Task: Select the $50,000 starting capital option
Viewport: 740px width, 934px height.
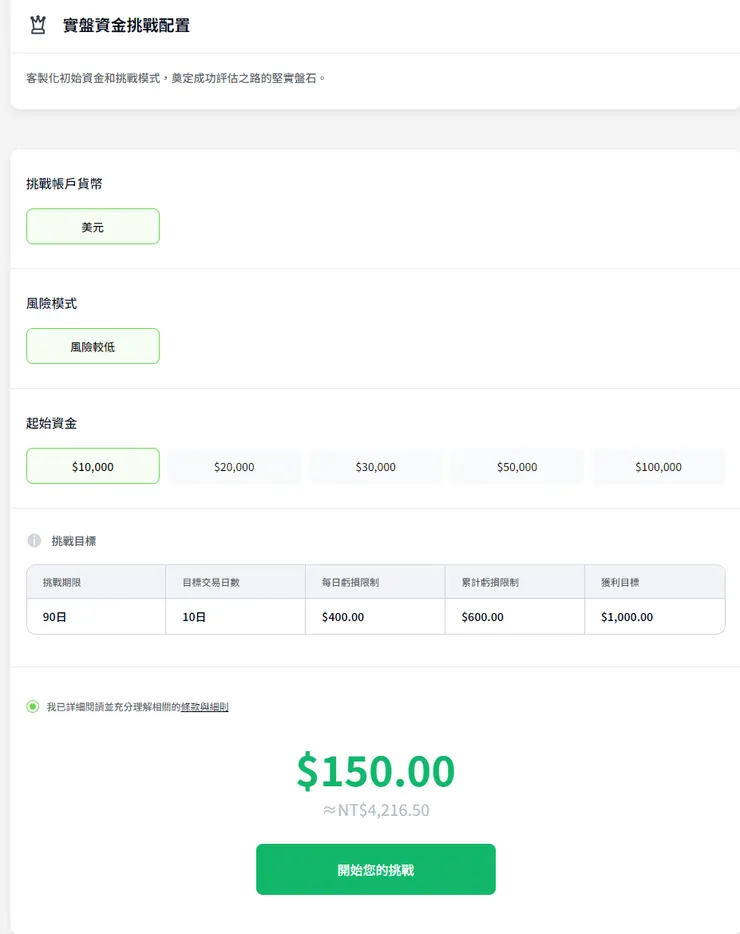Action: click(517, 466)
